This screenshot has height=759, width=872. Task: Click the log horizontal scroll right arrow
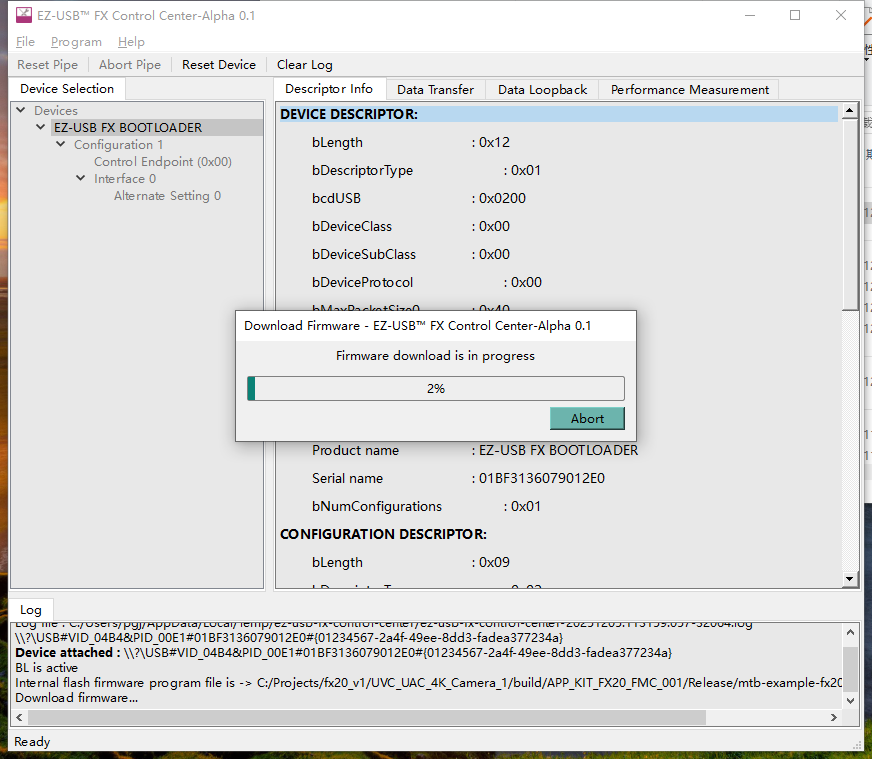pos(834,717)
